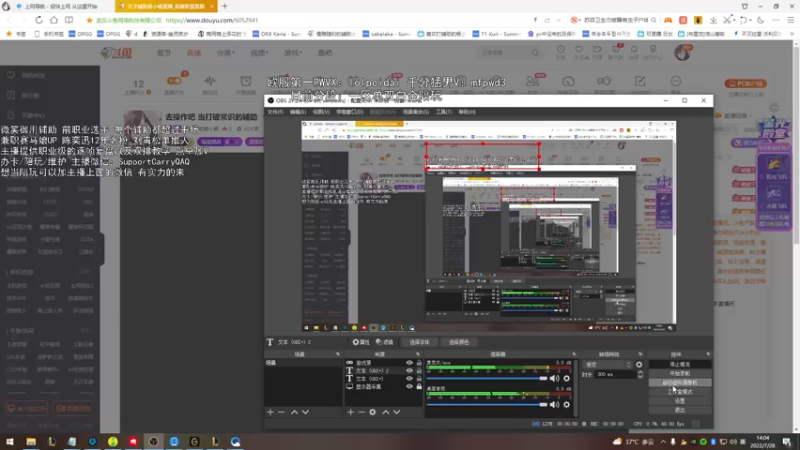Open the Windows Start menu
This screenshot has height=450, width=800.
click(x=10, y=441)
